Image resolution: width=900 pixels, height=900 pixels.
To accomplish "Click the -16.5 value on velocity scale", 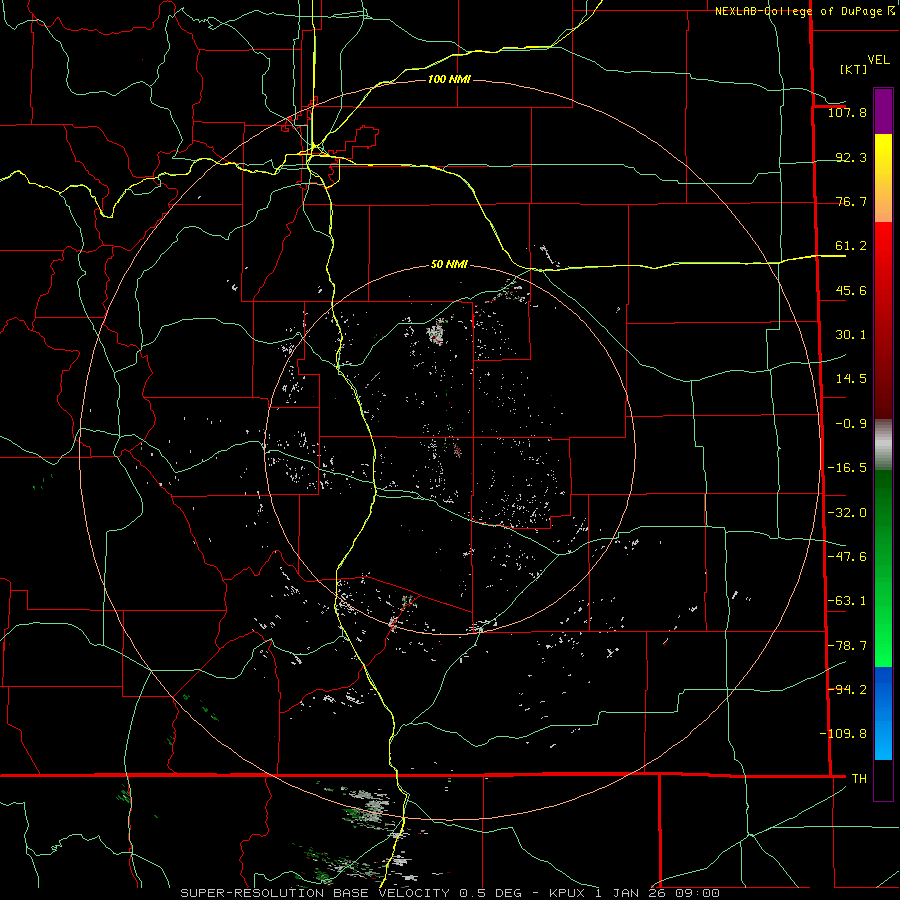I will (847, 468).
